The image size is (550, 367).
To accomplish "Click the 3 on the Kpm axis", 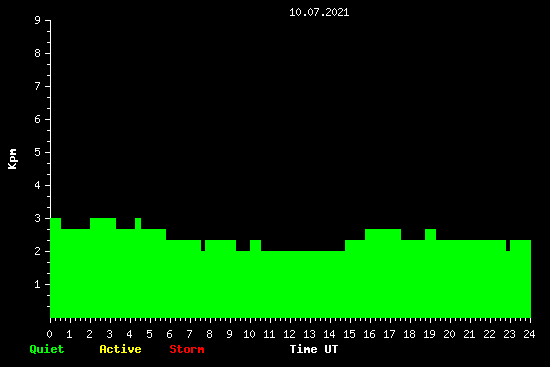I will pyautogui.click(x=38, y=218).
